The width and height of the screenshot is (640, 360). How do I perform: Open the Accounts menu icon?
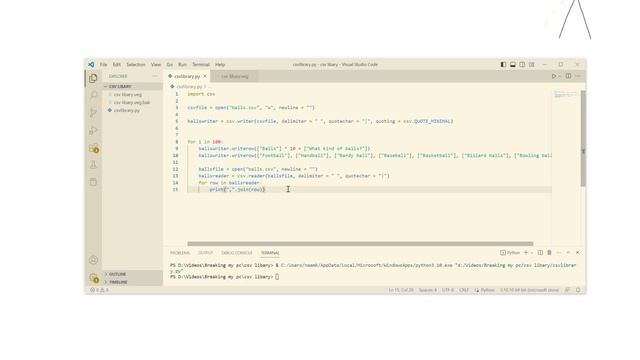93,260
